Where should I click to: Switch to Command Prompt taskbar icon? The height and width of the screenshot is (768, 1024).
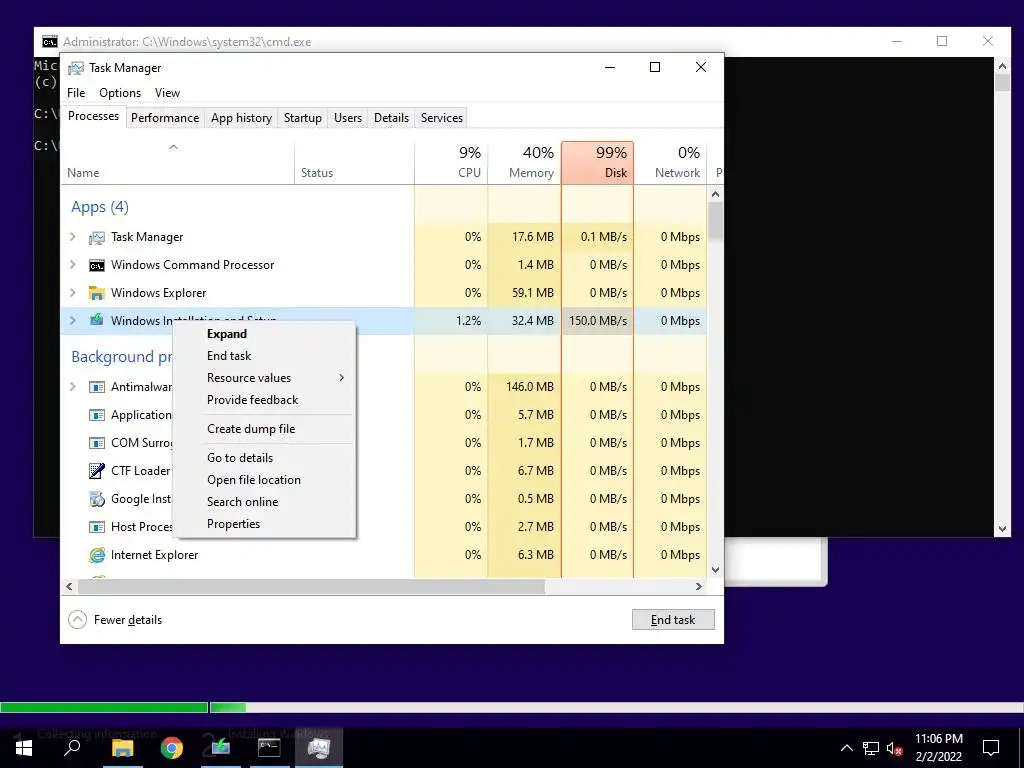coord(270,748)
